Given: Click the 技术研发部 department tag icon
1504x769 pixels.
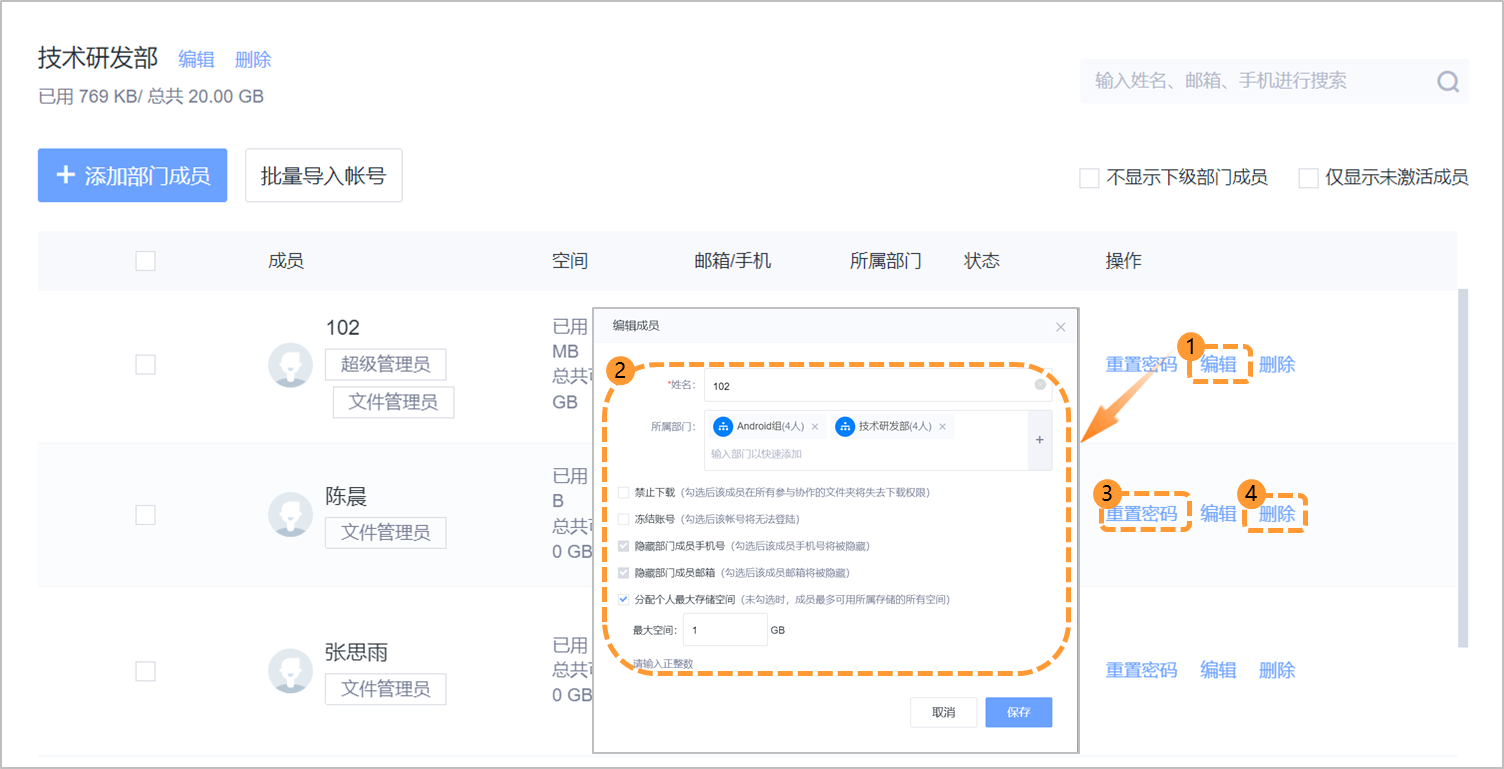Looking at the screenshot, I should click(845, 426).
